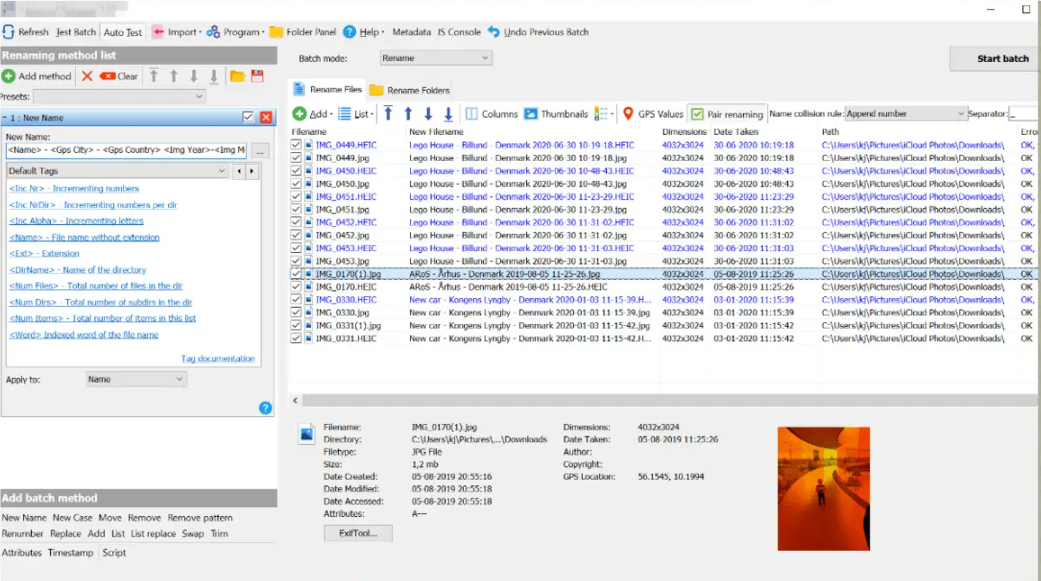Open the Program gear icon menu
The height and width of the screenshot is (581, 1041).
(x=213, y=32)
